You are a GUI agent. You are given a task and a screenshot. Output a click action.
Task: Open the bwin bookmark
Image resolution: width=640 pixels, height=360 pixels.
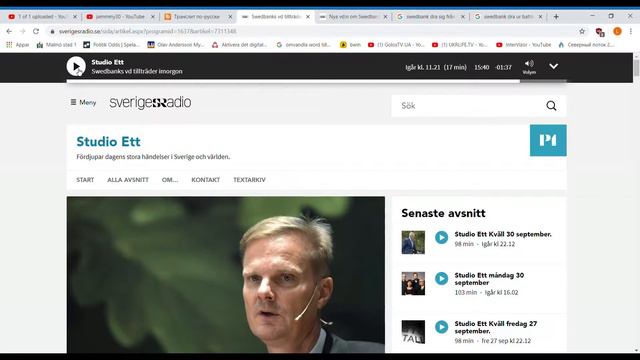[350, 44]
